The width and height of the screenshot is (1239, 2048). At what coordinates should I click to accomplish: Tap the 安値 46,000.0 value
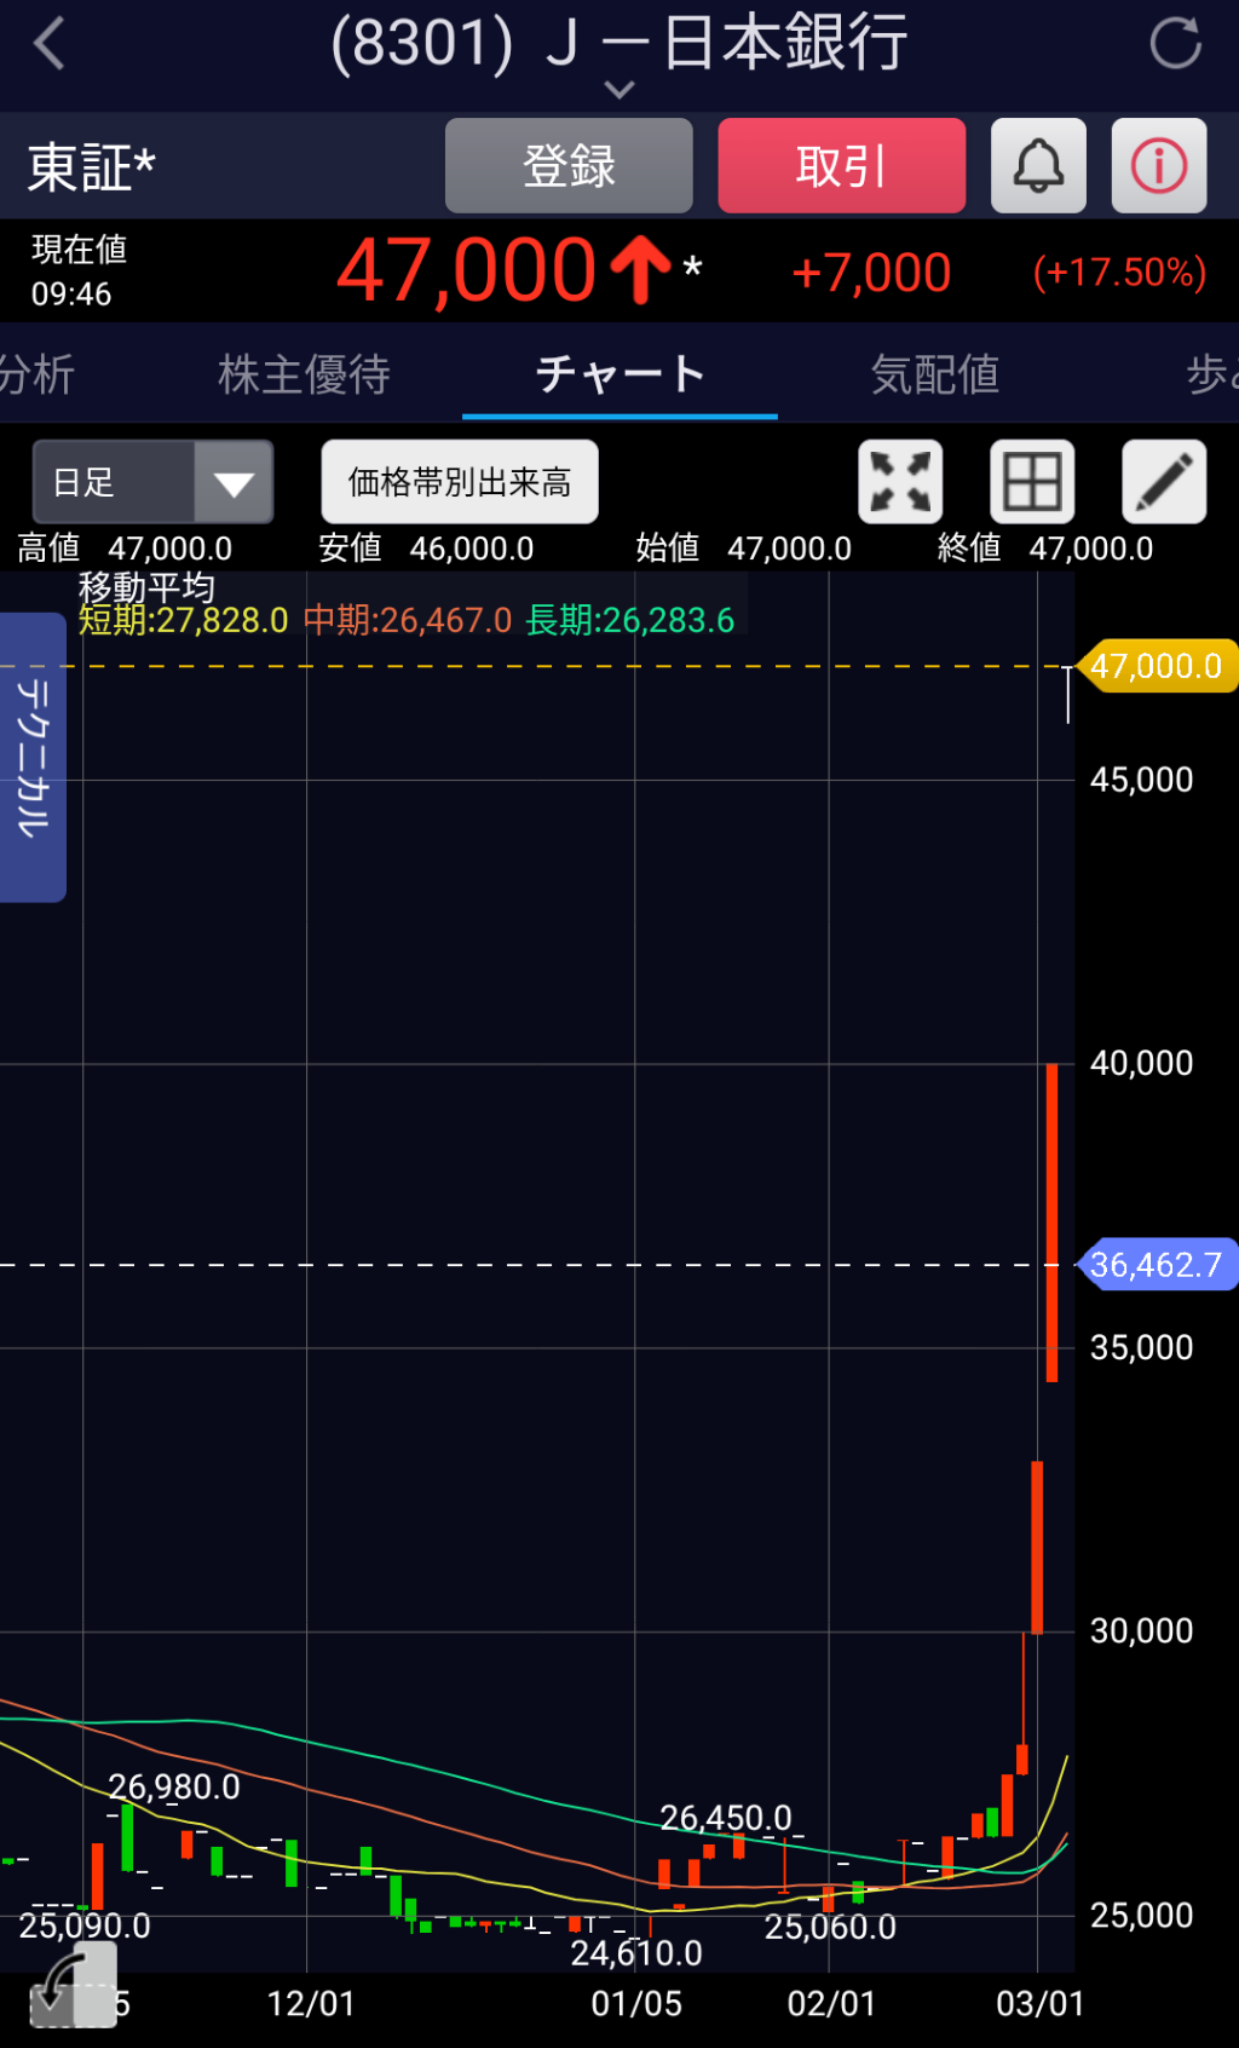(x=426, y=548)
